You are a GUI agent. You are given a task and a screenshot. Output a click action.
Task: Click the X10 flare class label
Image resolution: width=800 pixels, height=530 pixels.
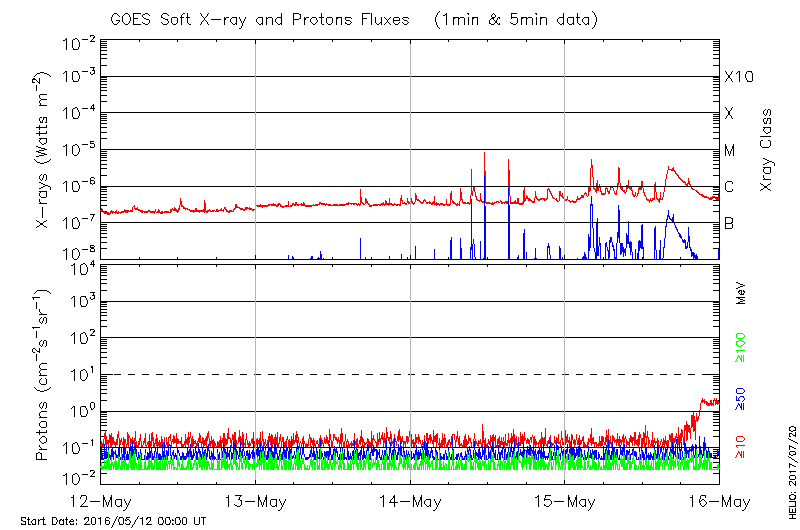[738, 77]
